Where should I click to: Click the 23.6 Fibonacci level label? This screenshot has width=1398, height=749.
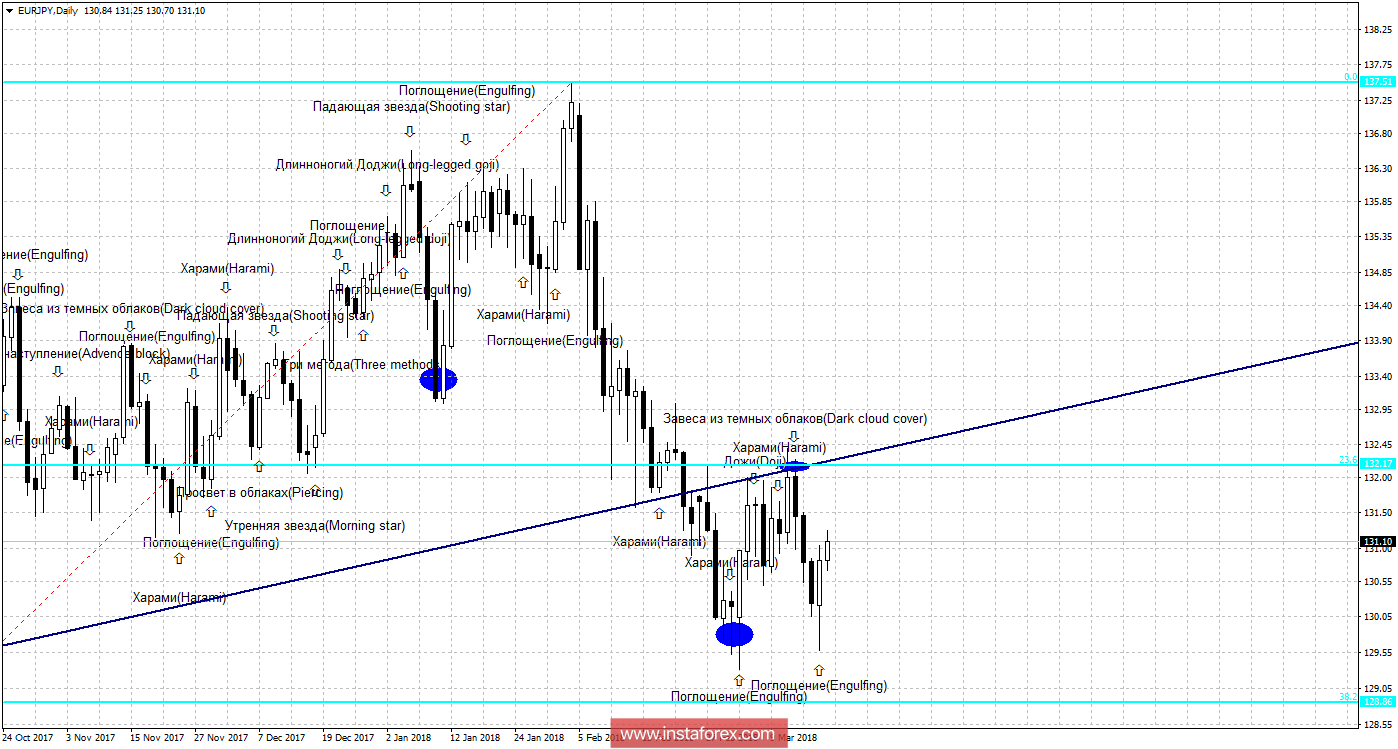(x=1348, y=460)
